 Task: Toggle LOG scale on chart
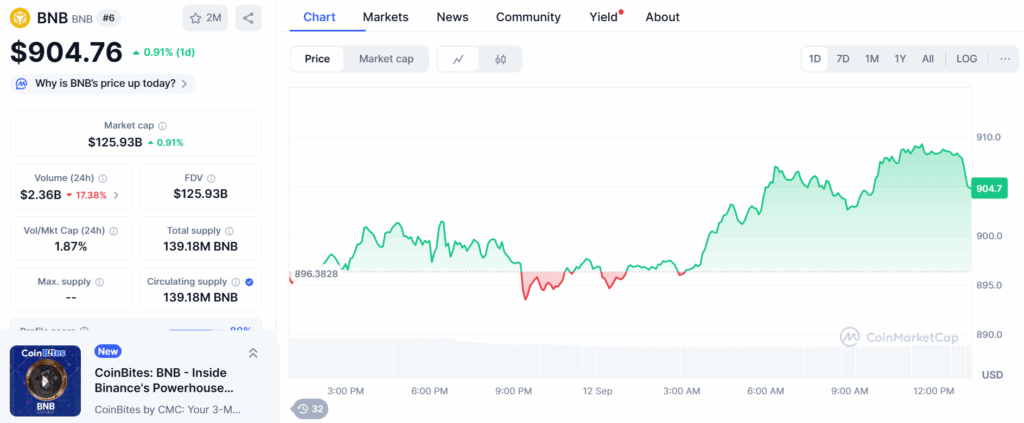(x=967, y=59)
